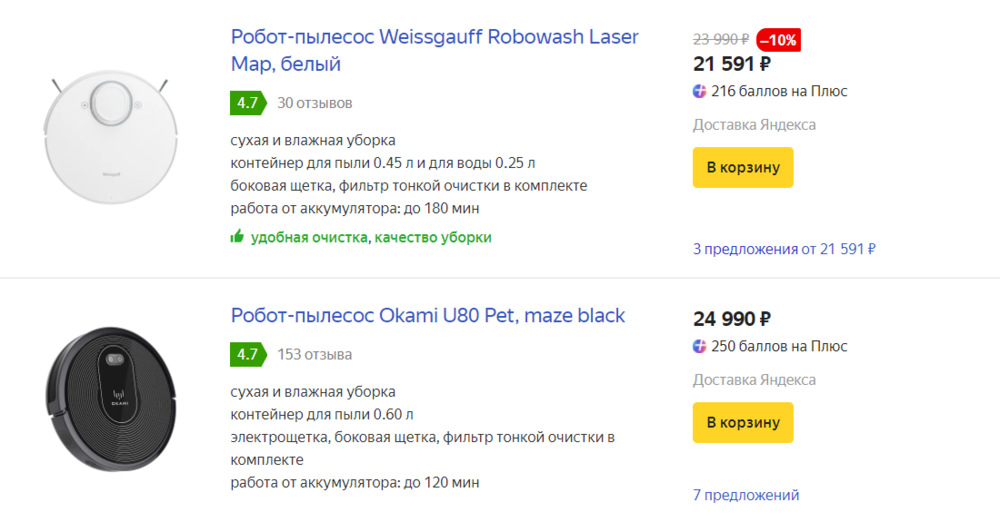
Task: Click the thumbs-up icon beside удобная очистка
Action: click(x=237, y=237)
